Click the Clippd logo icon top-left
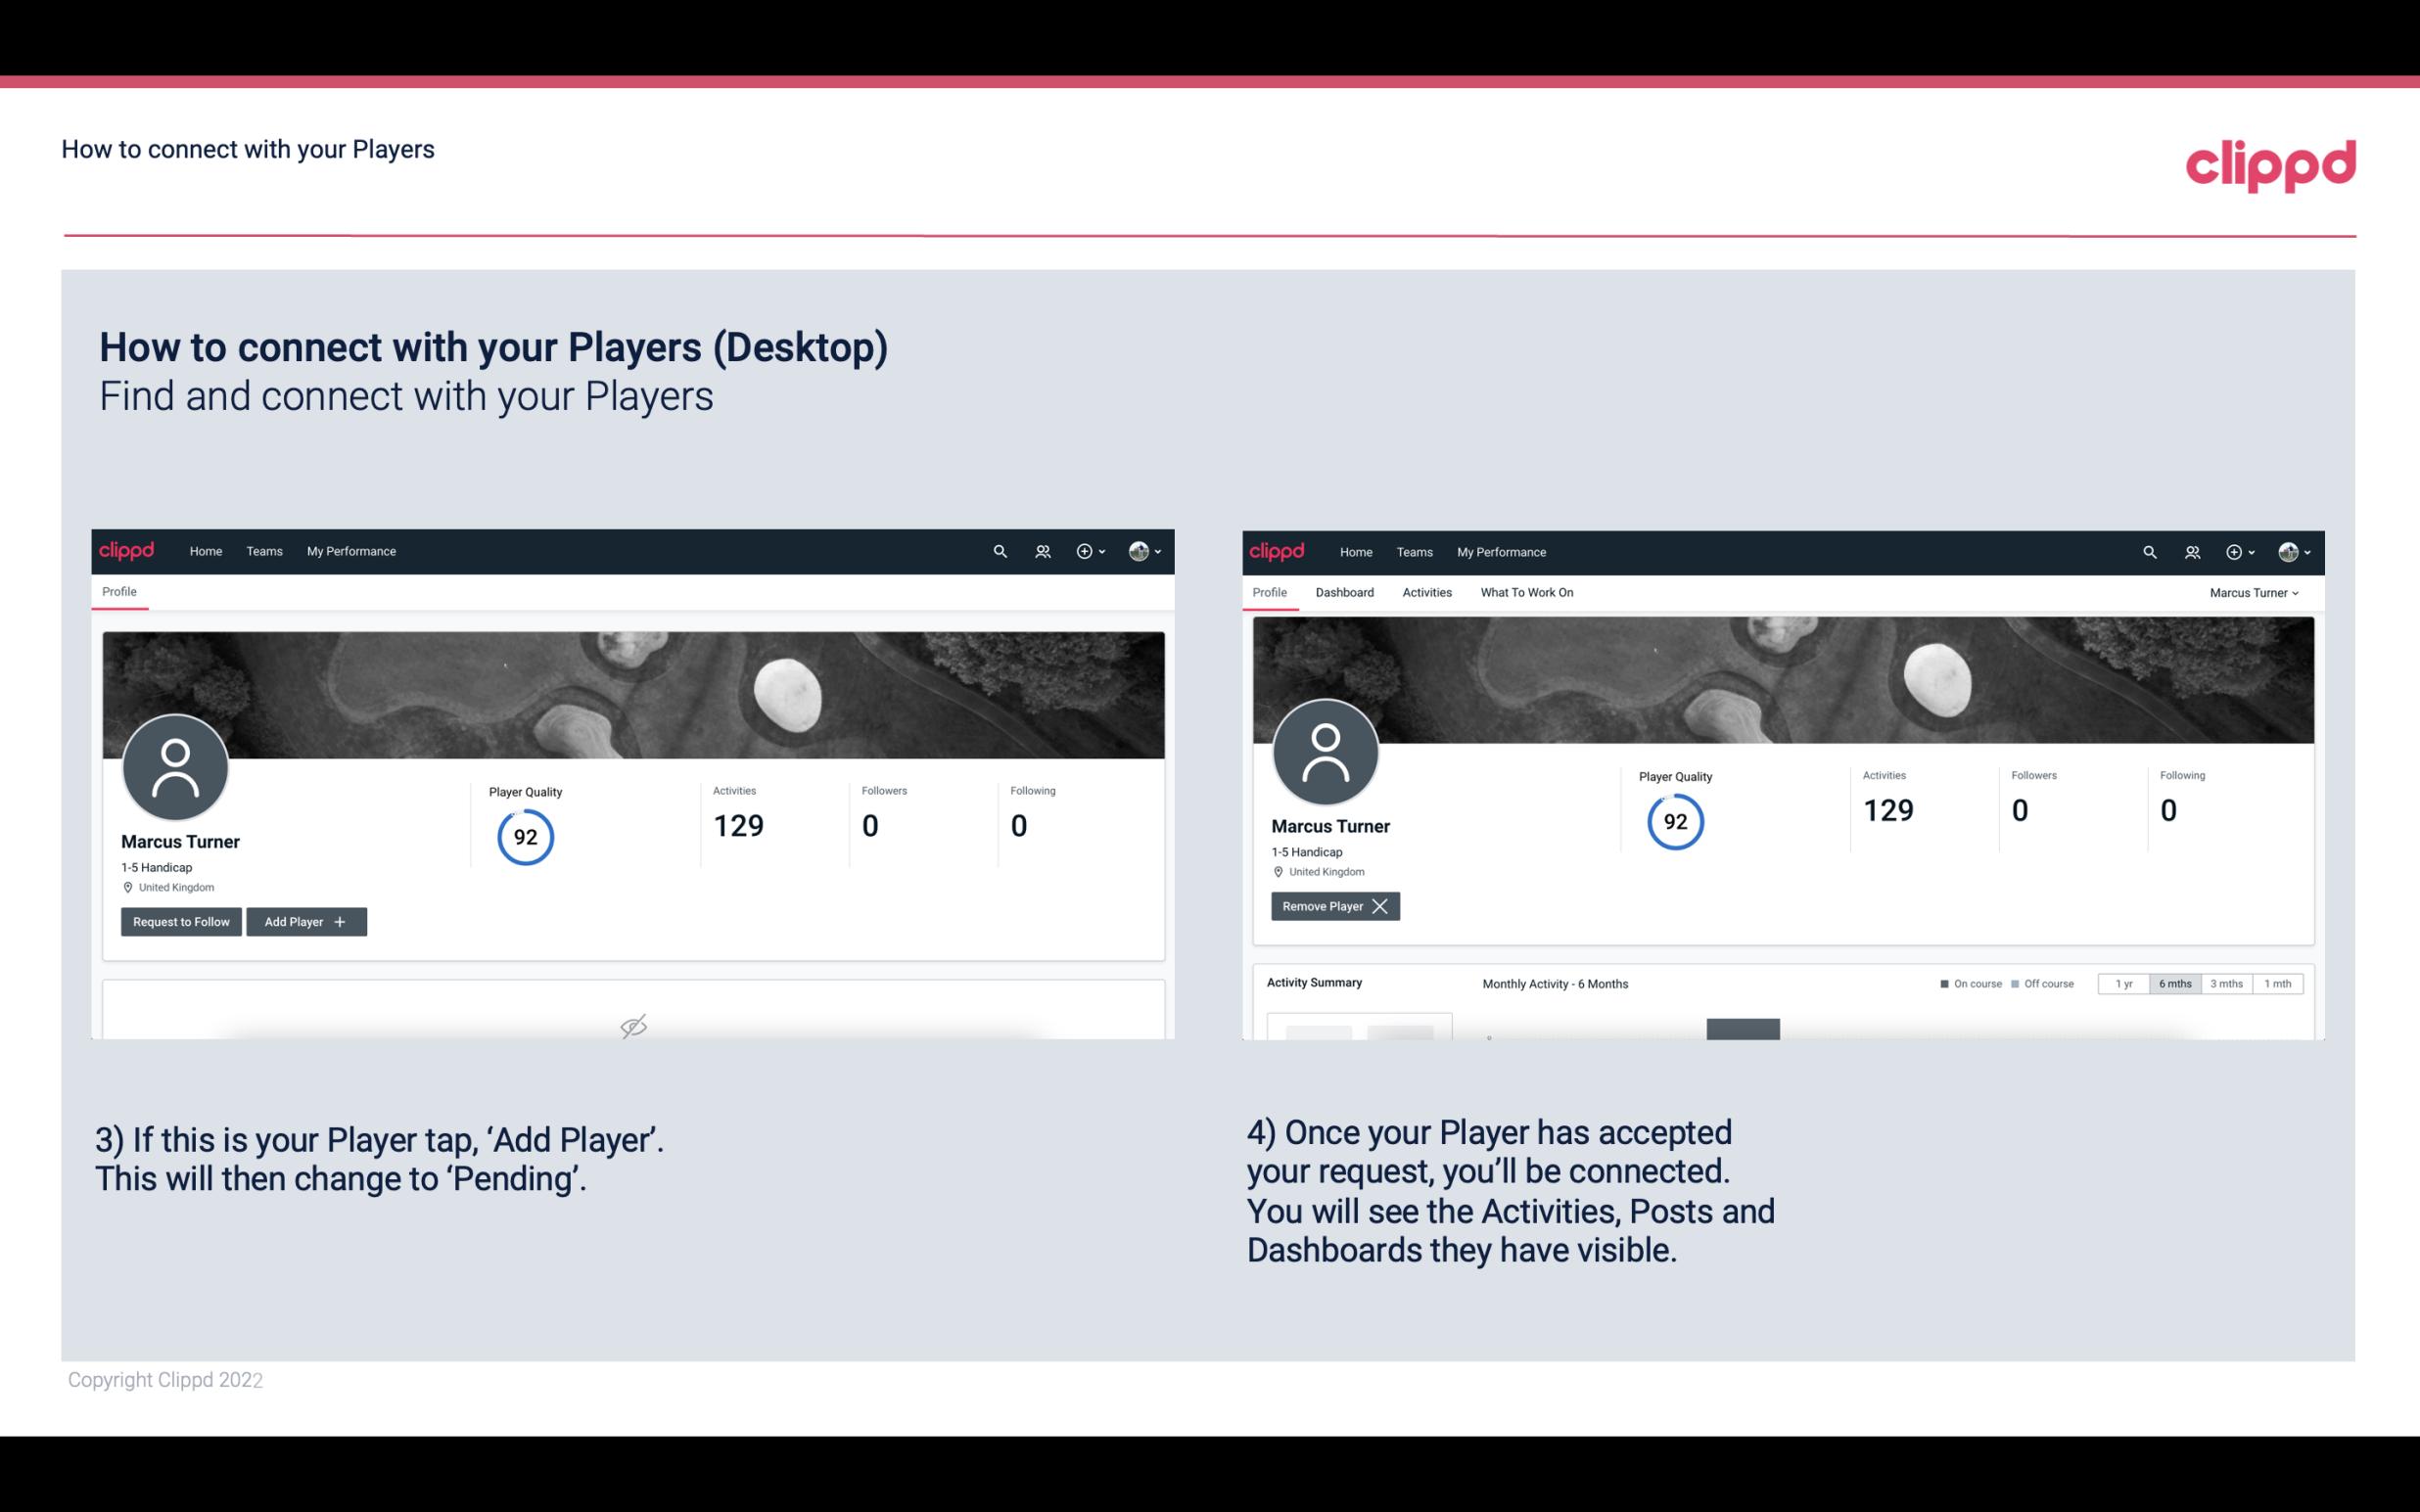 click(129, 550)
